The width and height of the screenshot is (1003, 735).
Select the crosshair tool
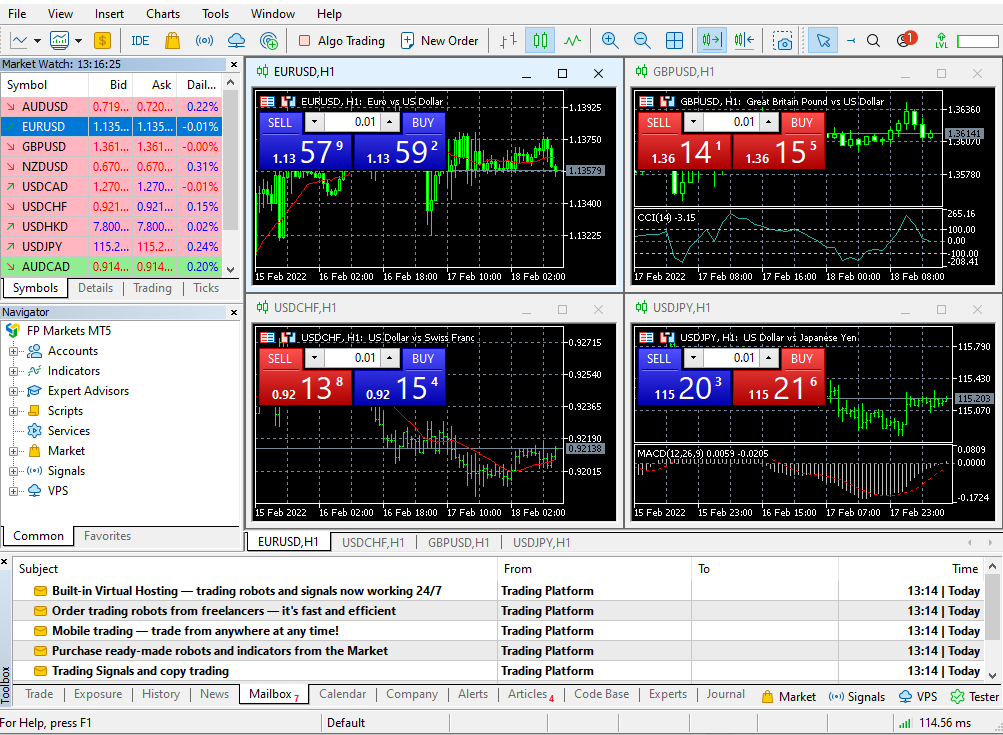click(851, 41)
